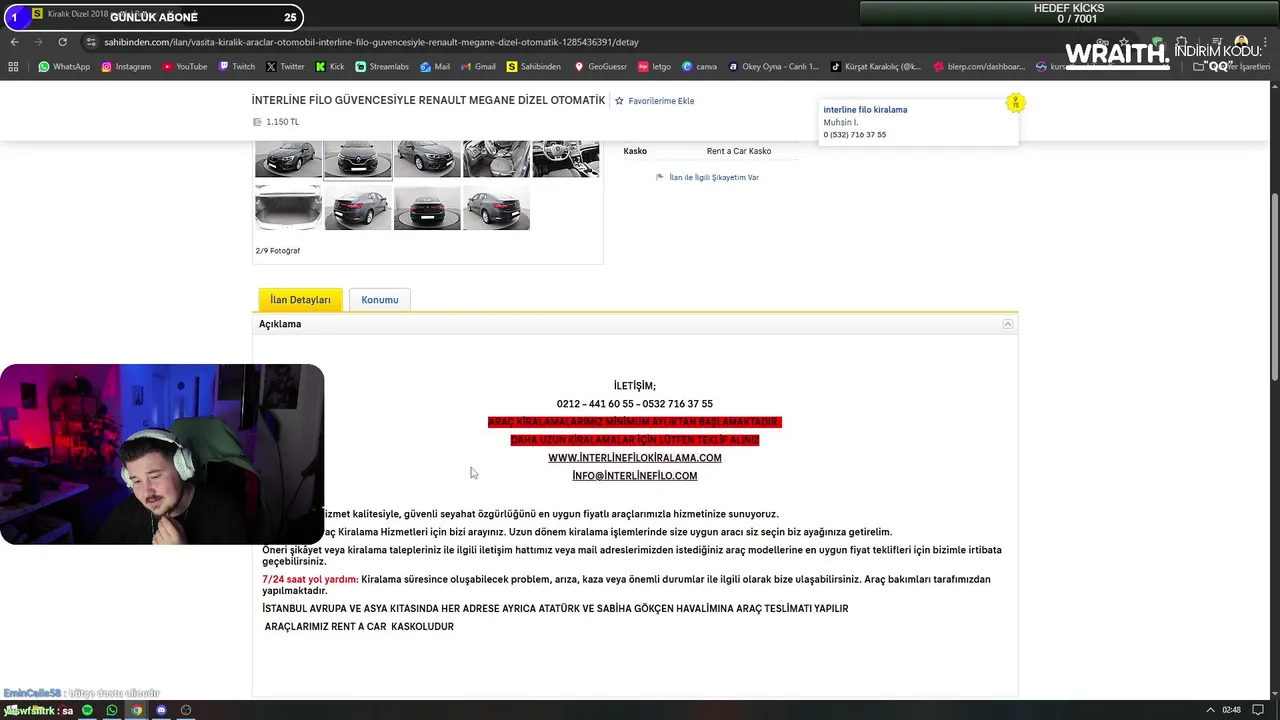Screen dimensions: 1280x720
Task: Open the Gmail bookmark
Action: 478,67
